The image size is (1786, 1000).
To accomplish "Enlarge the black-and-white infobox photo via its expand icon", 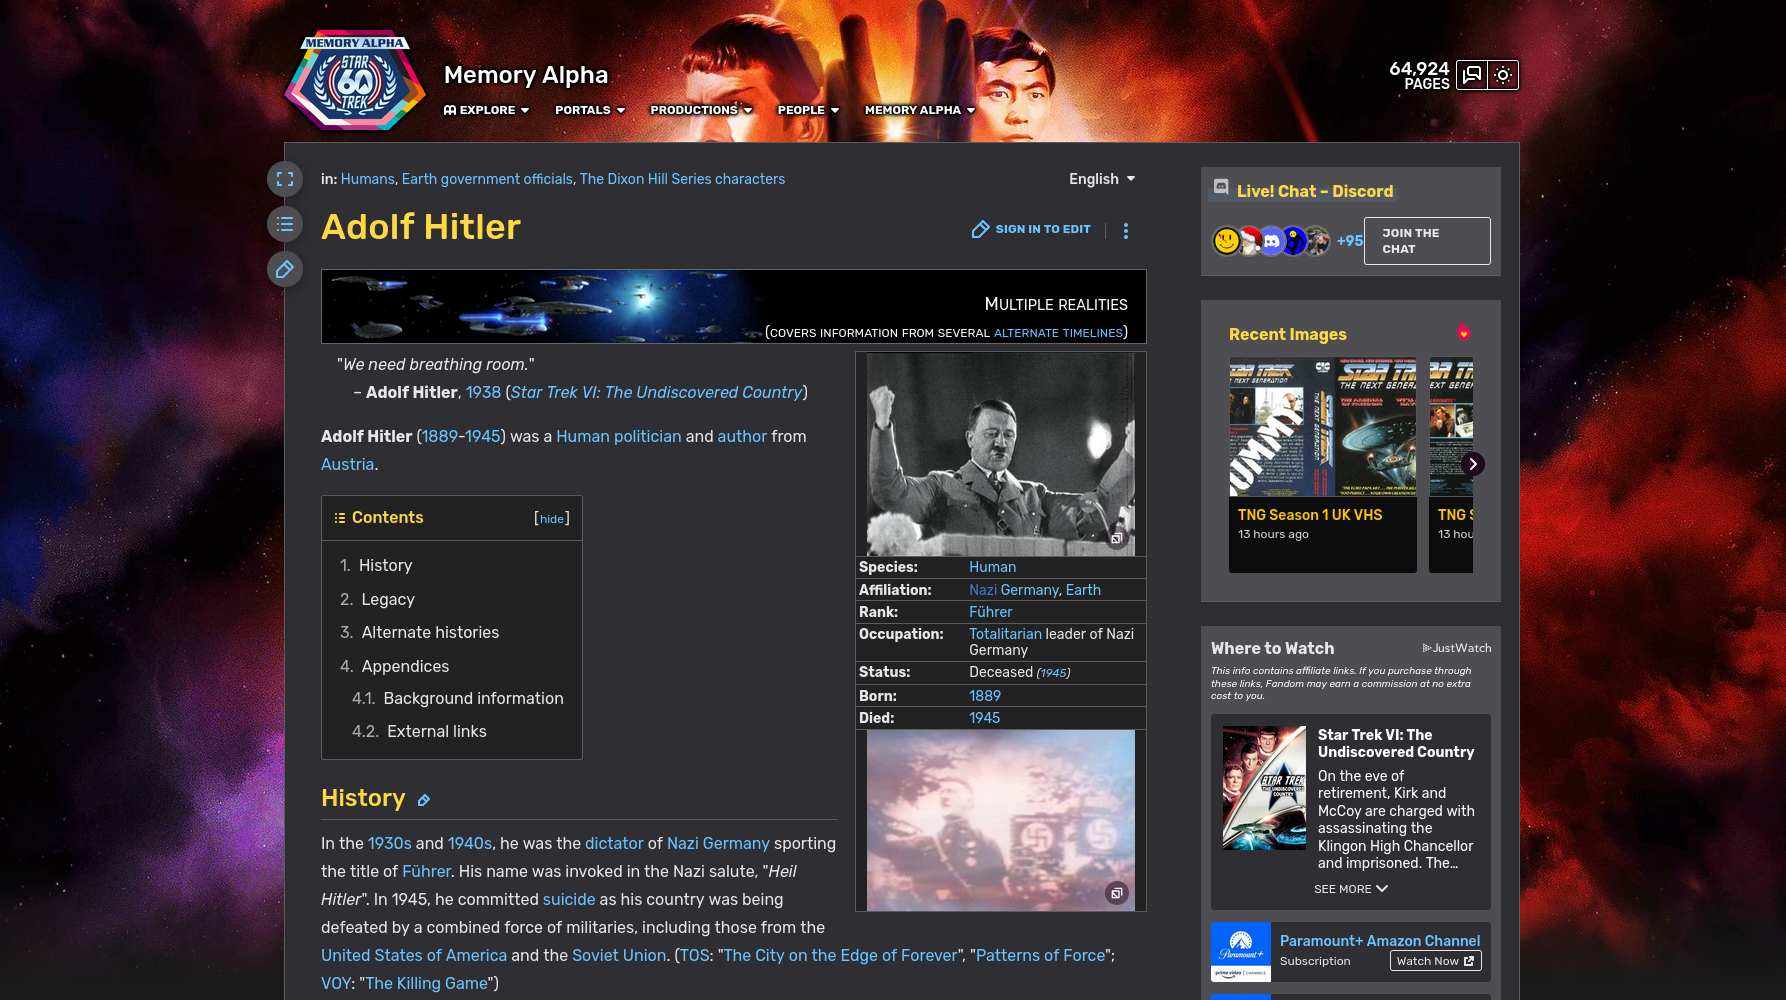I will click(1117, 539).
